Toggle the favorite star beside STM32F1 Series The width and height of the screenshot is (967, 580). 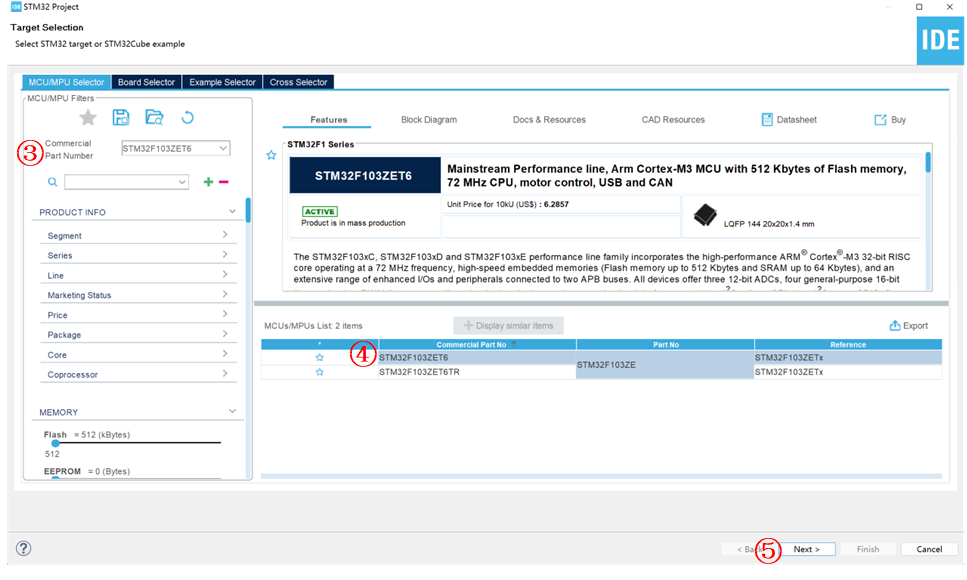pyautogui.click(x=271, y=155)
